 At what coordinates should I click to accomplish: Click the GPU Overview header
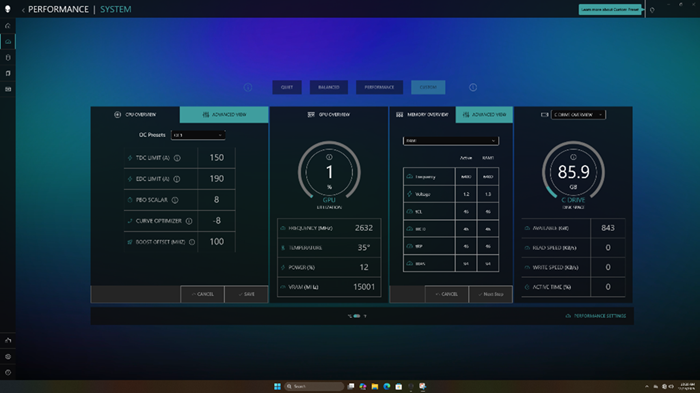coord(329,115)
